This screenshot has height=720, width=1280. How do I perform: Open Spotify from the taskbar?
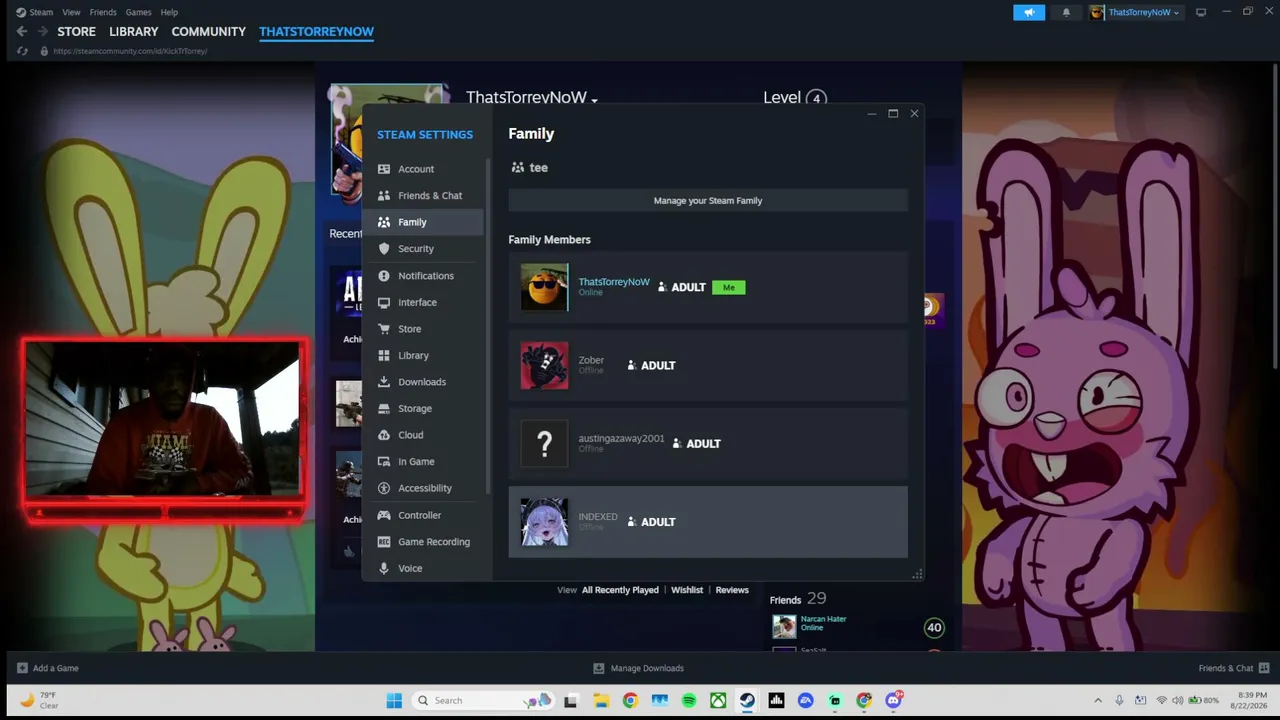(689, 700)
